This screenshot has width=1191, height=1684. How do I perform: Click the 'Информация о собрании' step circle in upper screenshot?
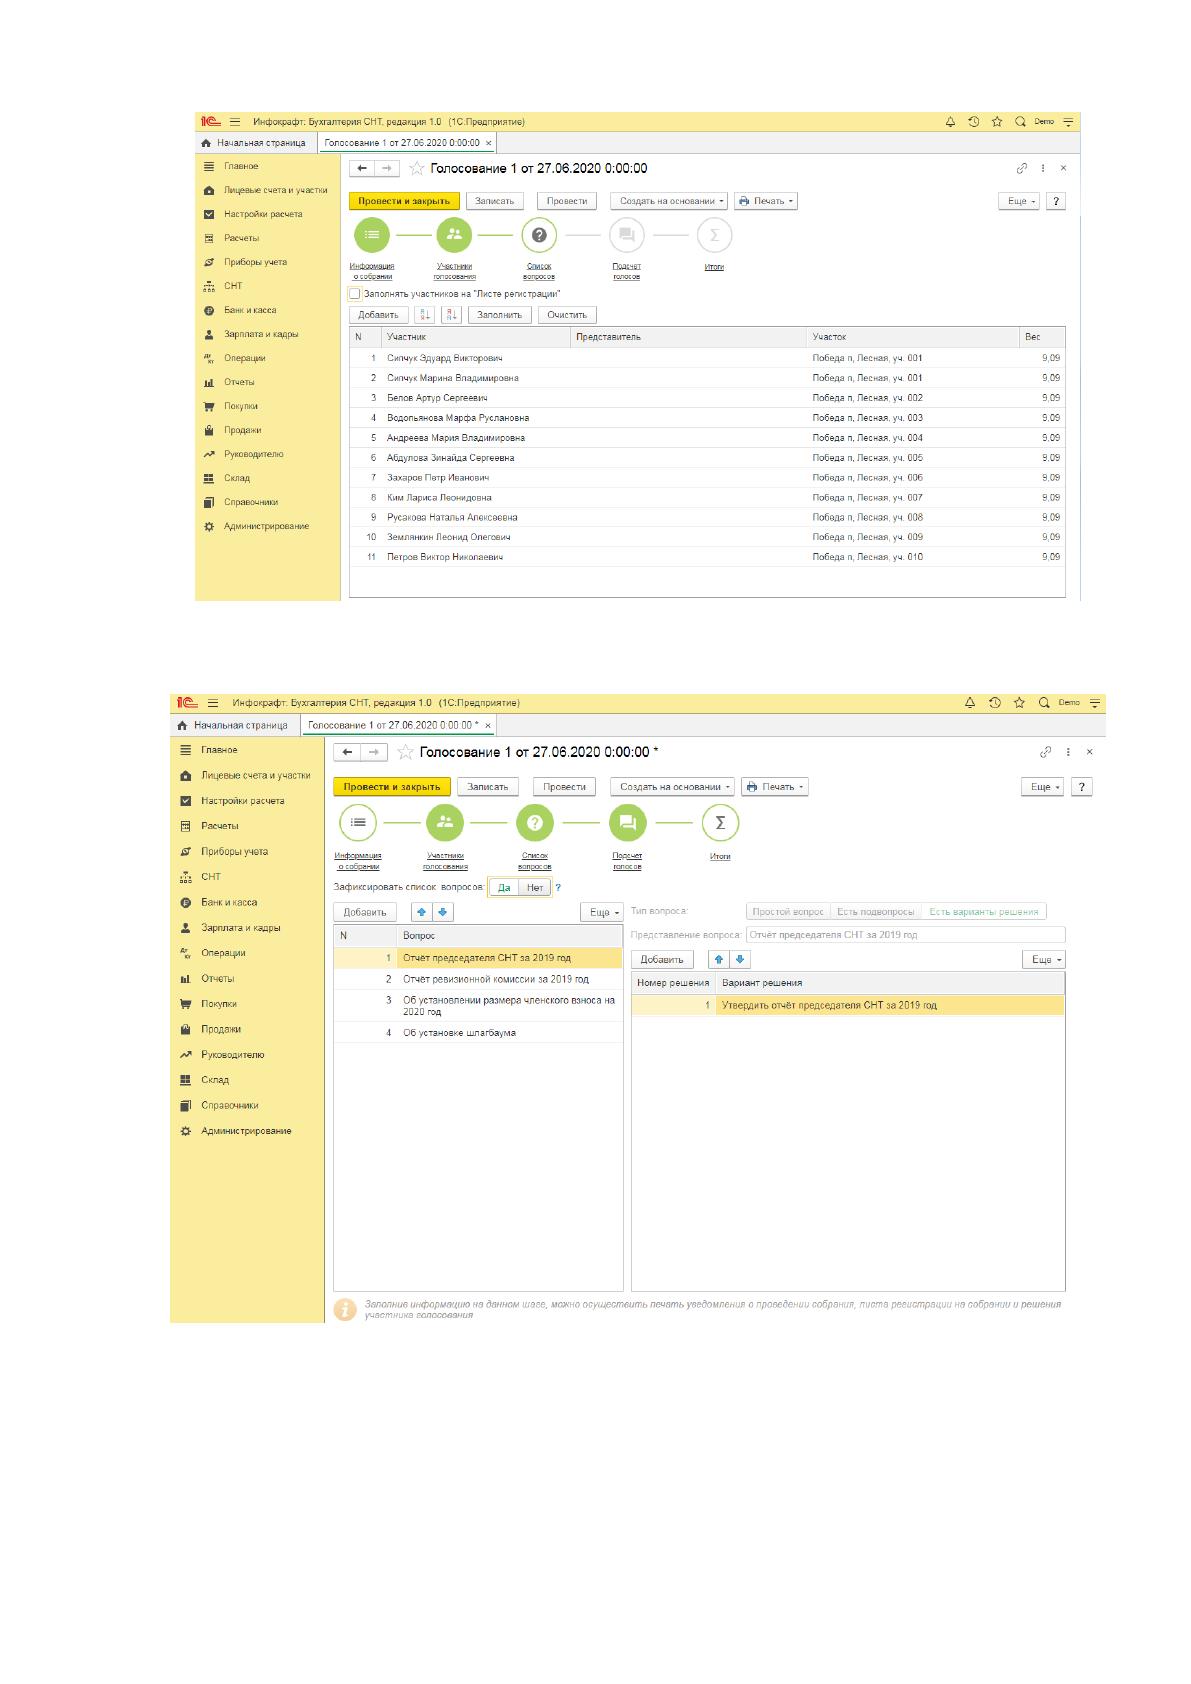(372, 235)
